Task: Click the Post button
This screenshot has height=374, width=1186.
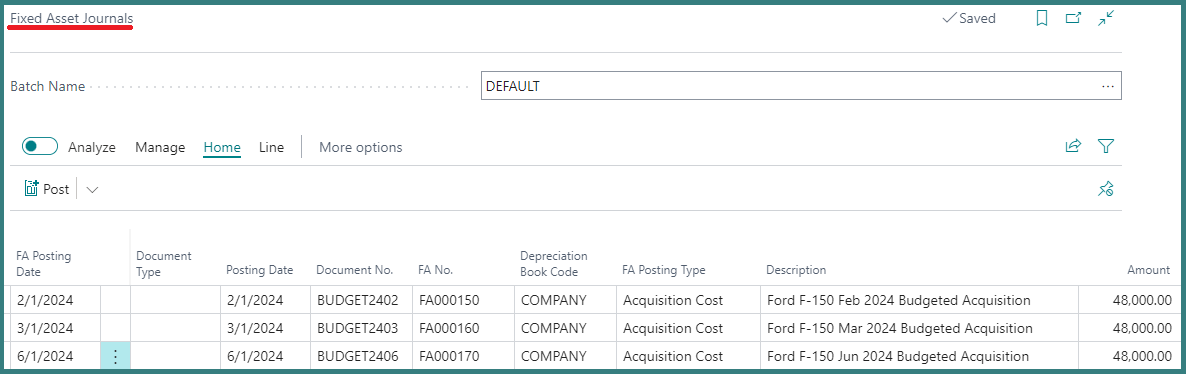Action: (x=47, y=189)
